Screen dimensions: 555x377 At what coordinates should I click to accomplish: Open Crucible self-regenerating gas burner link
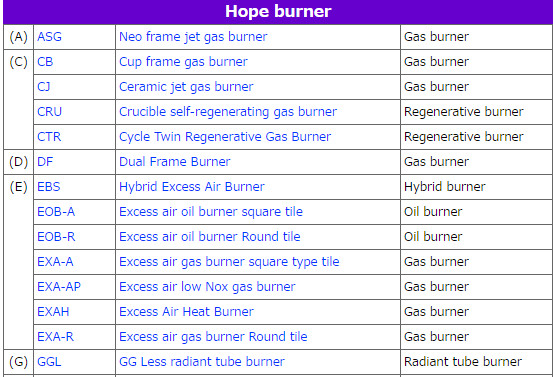click(x=228, y=112)
